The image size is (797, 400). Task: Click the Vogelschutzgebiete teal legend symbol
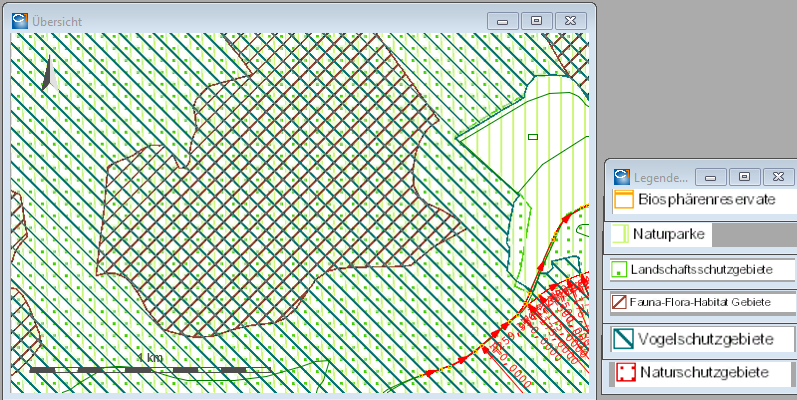(x=623, y=339)
